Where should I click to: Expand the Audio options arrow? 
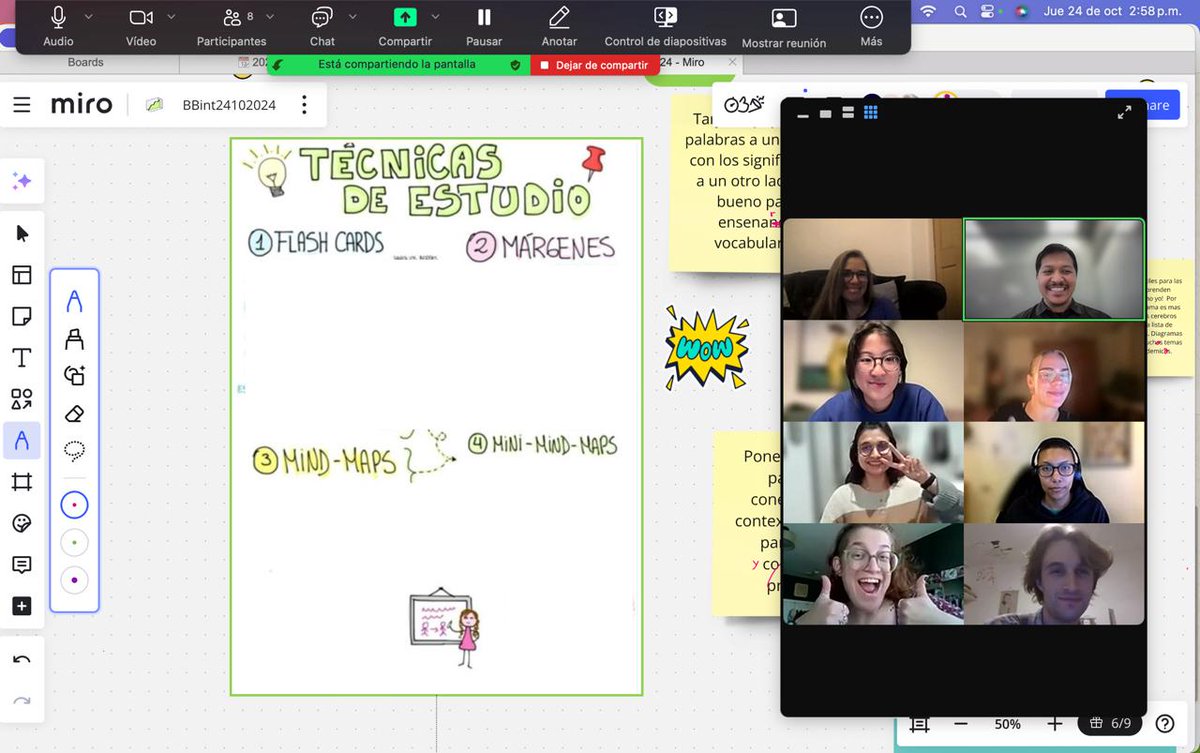[x=88, y=17]
